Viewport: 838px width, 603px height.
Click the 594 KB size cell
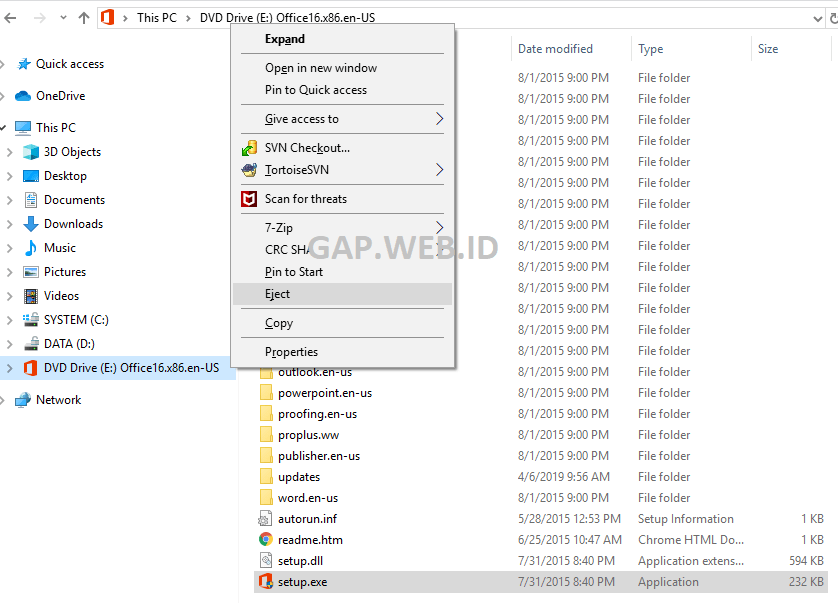pos(806,561)
